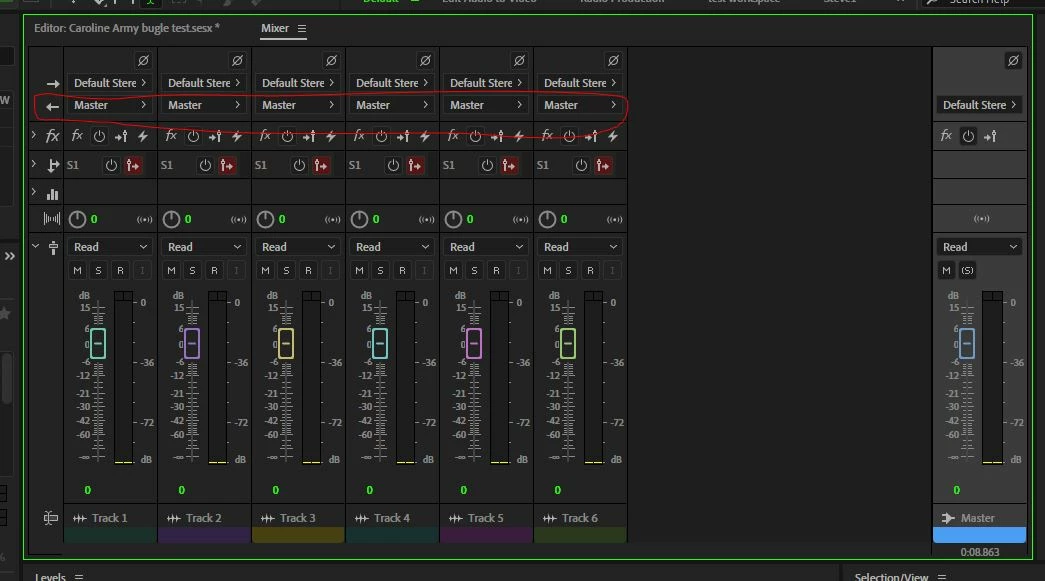The image size is (1045, 581).
Task: Click Track 1 volume value 0
Action: click(87, 490)
